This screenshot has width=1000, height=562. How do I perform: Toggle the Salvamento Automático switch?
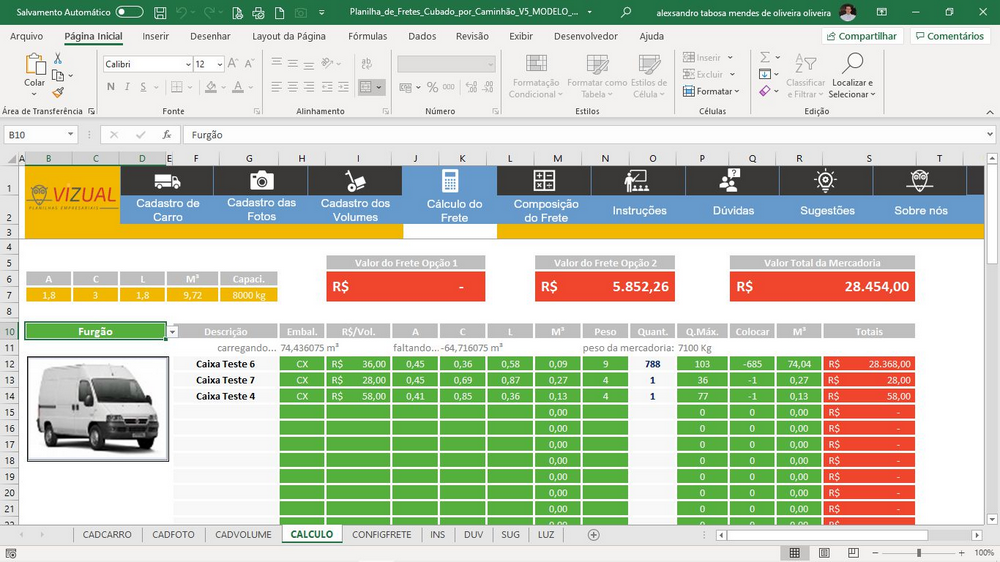pos(129,12)
